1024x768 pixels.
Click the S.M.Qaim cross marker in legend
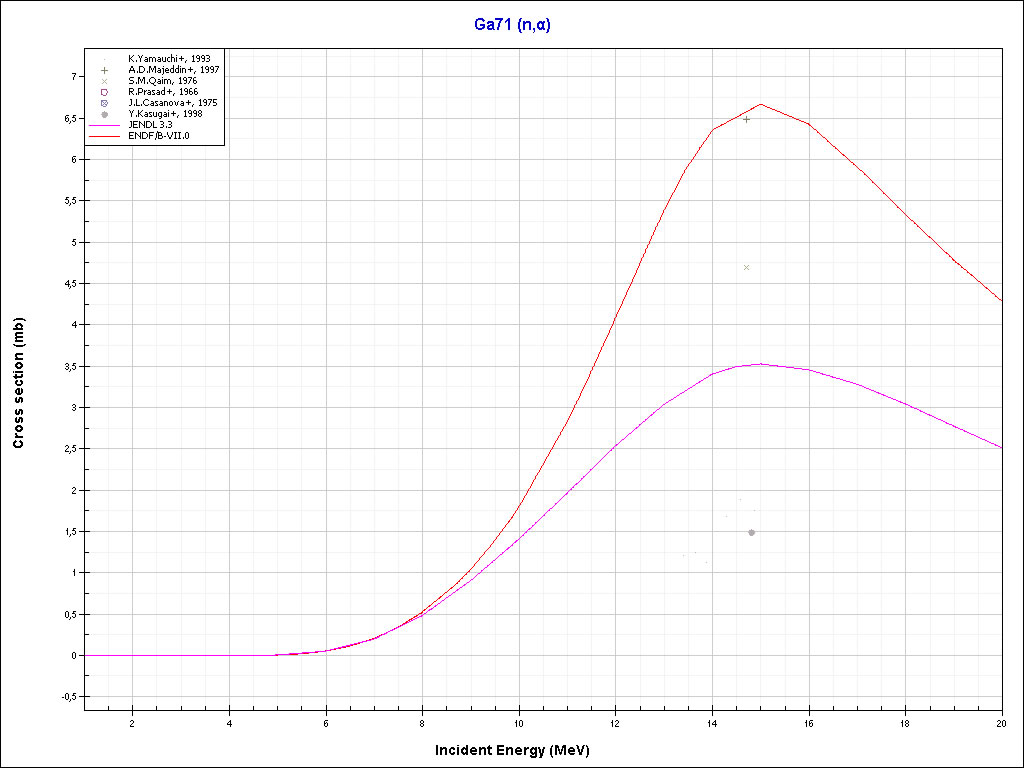[x=104, y=81]
